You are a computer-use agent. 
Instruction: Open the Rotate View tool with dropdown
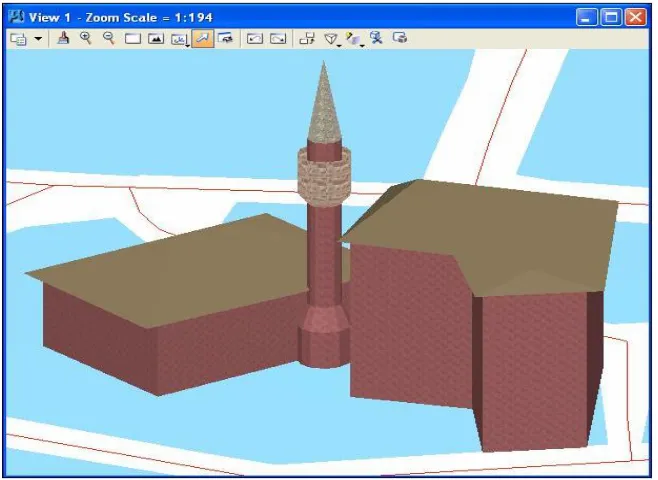[x=180, y=39]
